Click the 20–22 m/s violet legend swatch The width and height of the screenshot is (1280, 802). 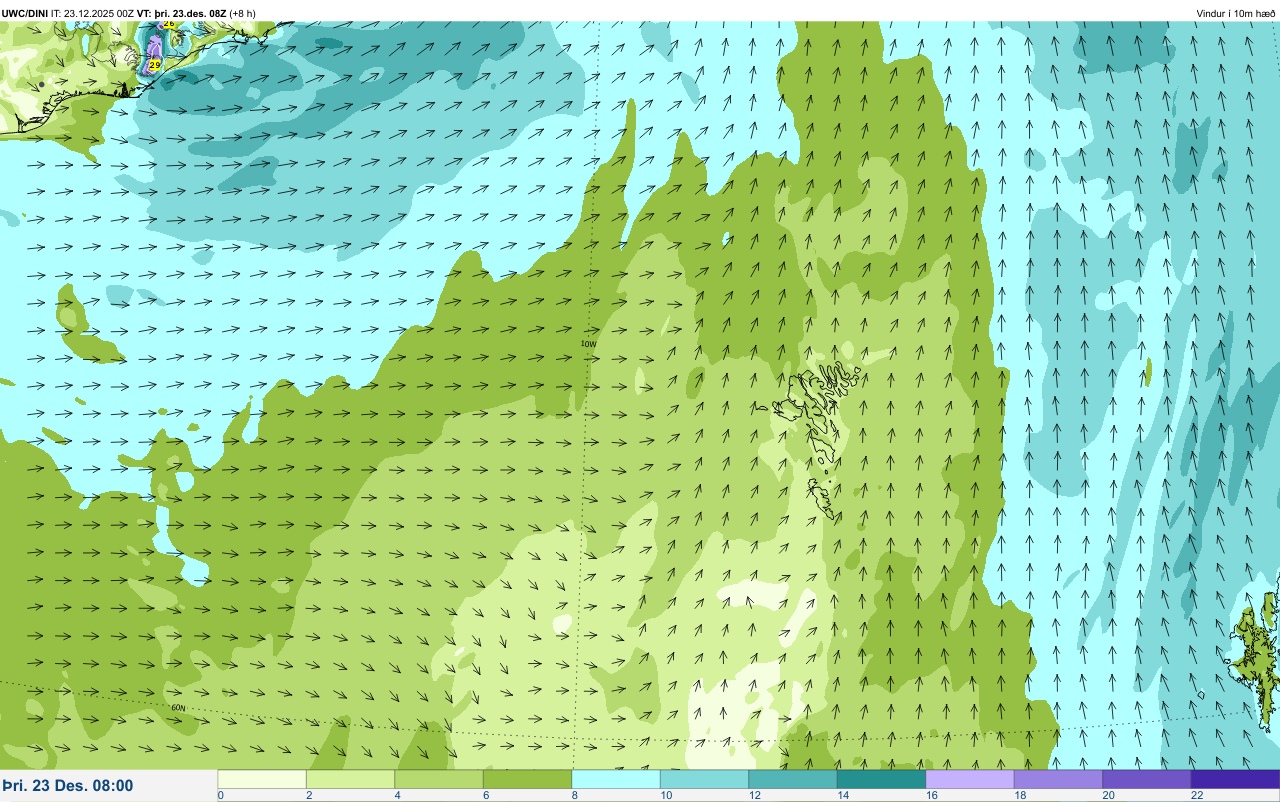pos(1147,779)
